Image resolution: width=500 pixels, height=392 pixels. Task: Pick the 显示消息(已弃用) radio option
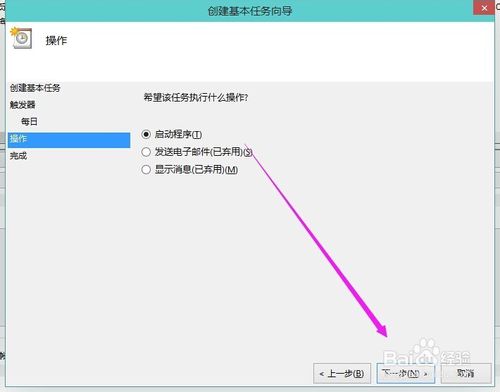[146, 170]
